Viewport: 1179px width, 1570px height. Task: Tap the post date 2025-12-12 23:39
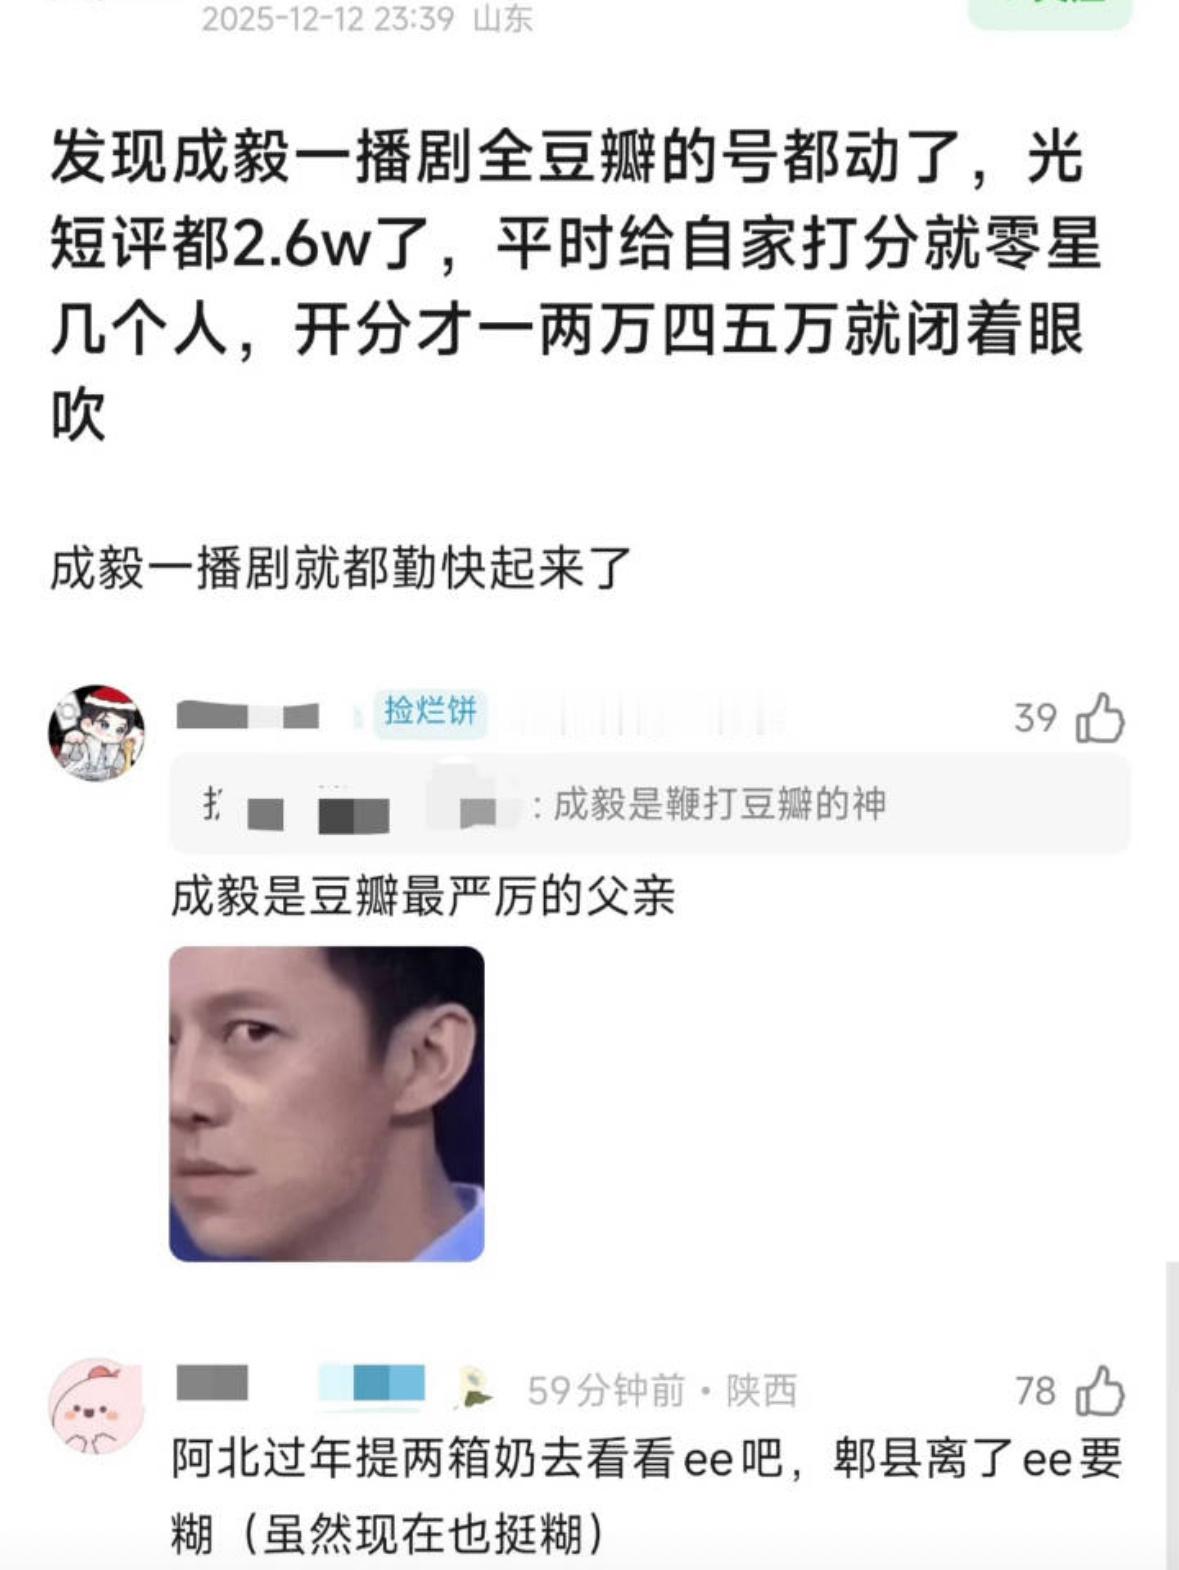[x=328, y=18]
